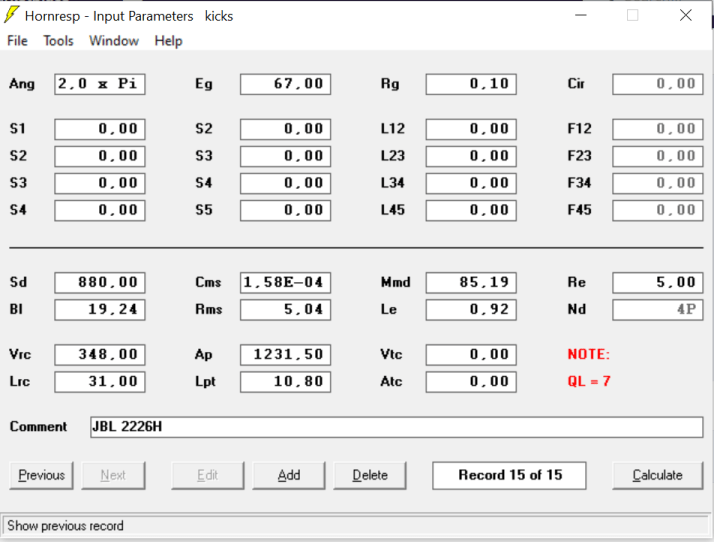The height and width of the screenshot is (542, 714).
Task: Select the Ang field showing 2,0 x Pi
Action: click(x=100, y=84)
